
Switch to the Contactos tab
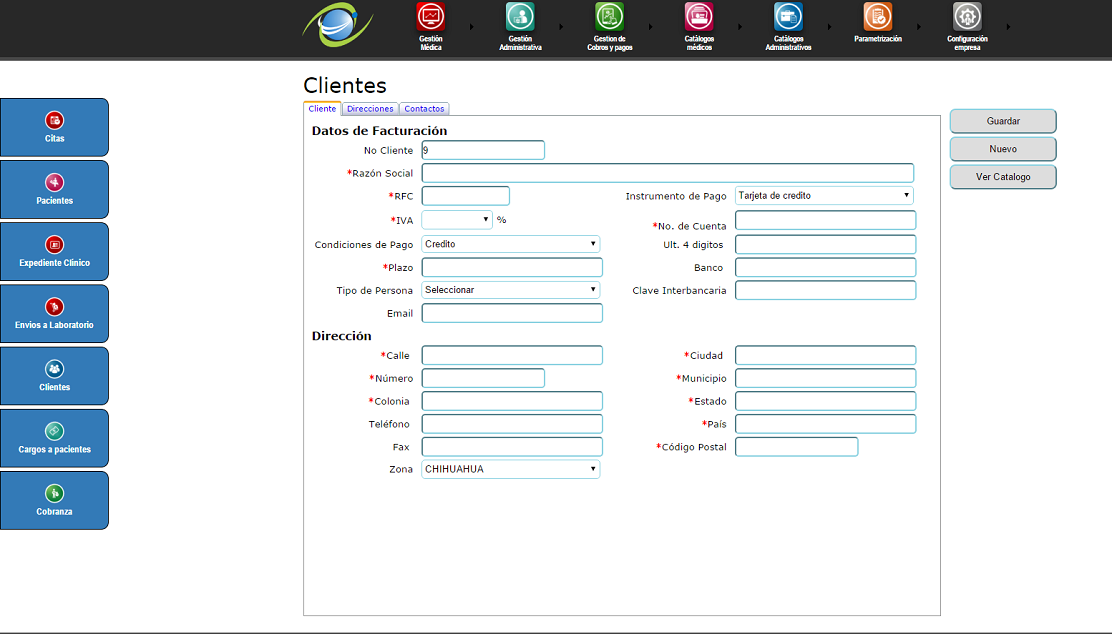pyautogui.click(x=424, y=109)
